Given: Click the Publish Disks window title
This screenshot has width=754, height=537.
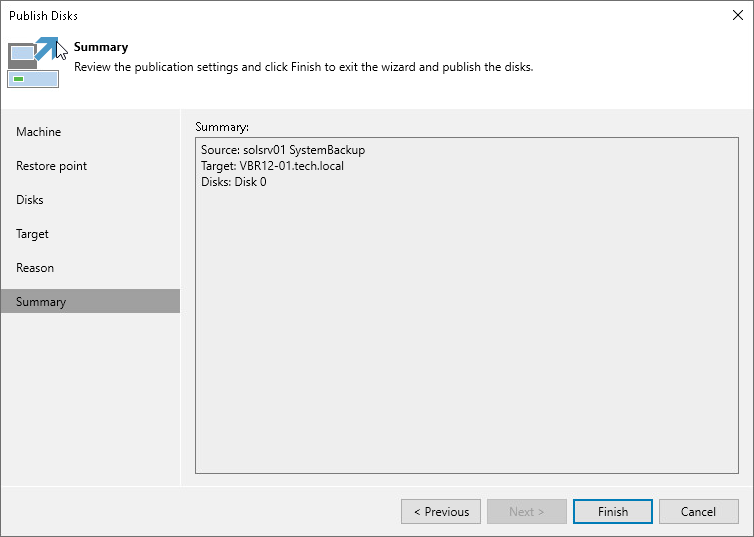Looking at the screenshot, I should click(43, 16).
